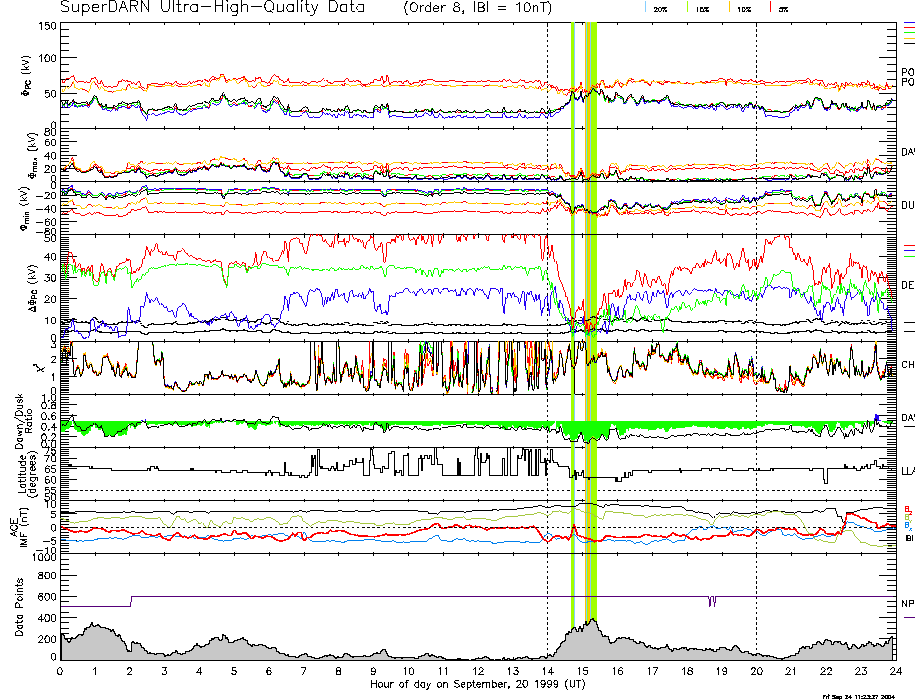Screen dimensions: 915x700
Task: Click the 12 tick label on the hour axis
Action: [x=477, y=672]
